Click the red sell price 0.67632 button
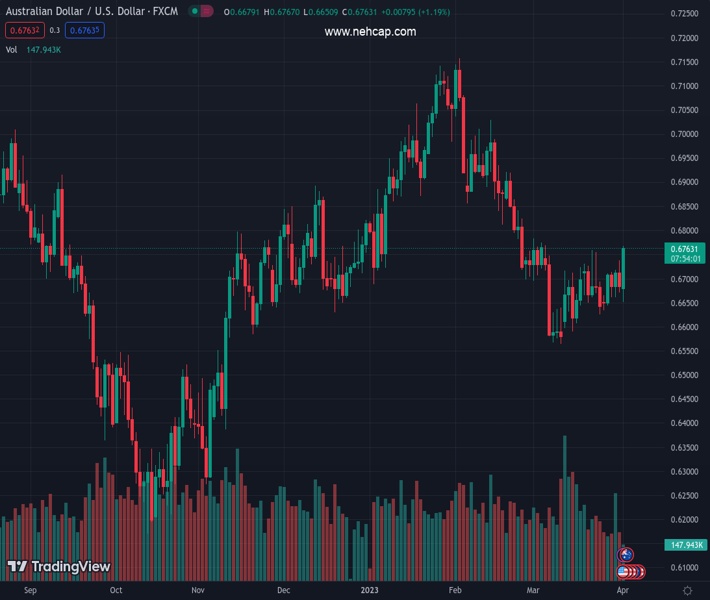 (x=24, y=30)
